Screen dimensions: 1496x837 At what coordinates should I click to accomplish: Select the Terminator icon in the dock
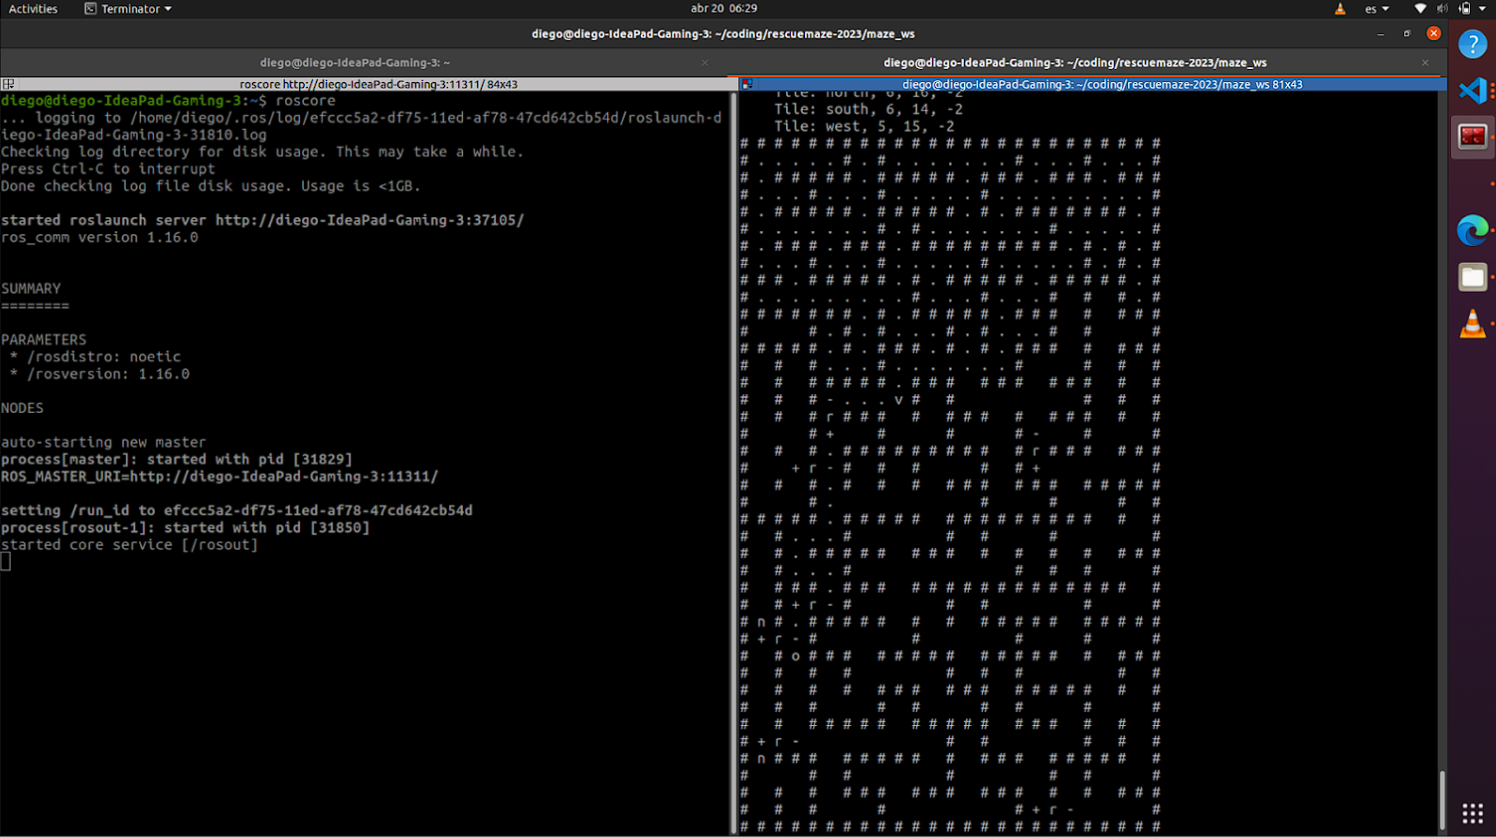point(1472,137)
